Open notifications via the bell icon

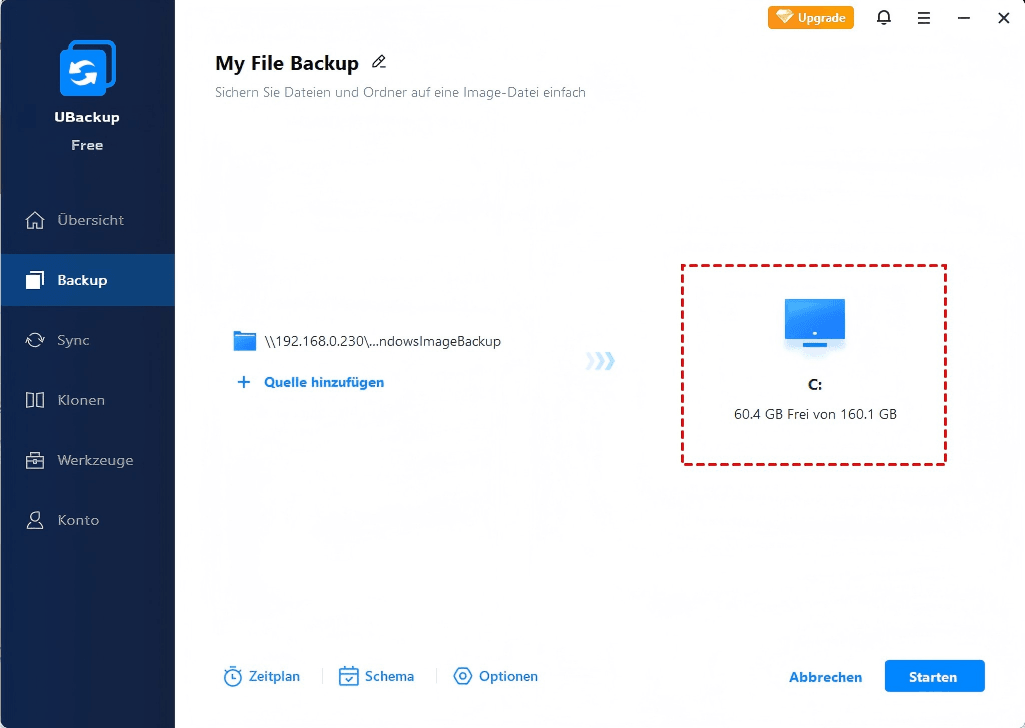[x=884, y=18]
